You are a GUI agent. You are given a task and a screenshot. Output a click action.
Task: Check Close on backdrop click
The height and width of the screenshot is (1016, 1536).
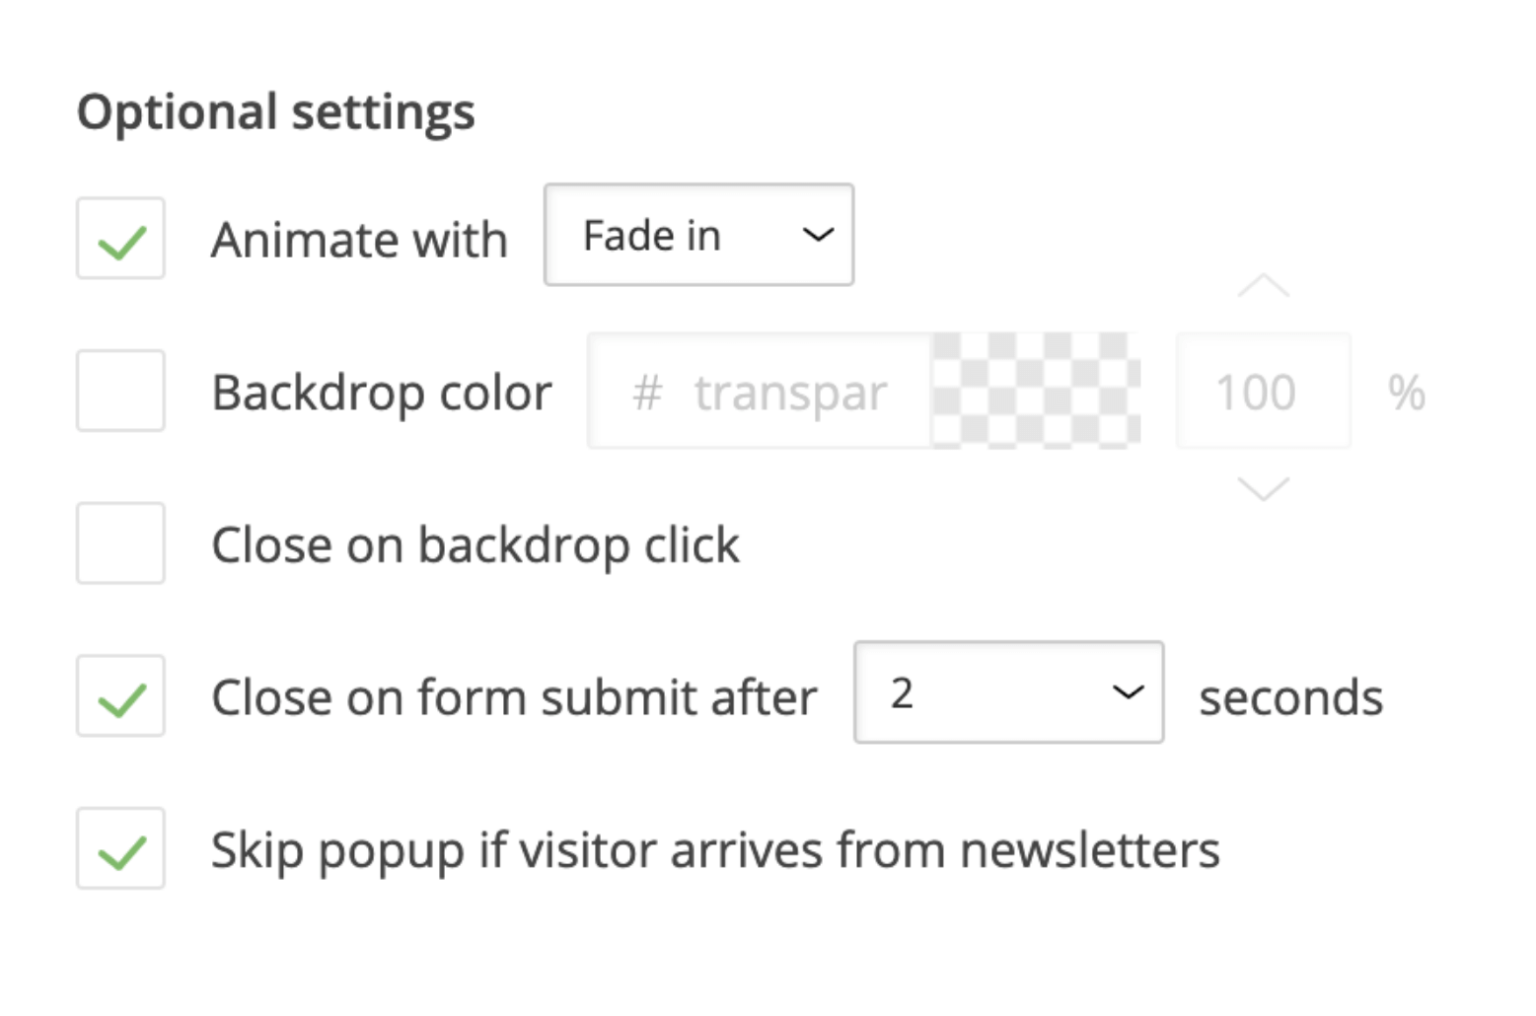(x=120, y=543)
